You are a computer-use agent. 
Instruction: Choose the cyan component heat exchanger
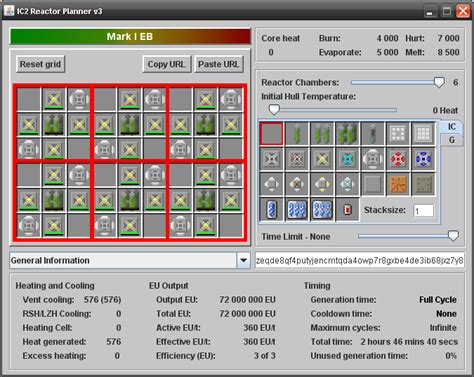[347, 184]
